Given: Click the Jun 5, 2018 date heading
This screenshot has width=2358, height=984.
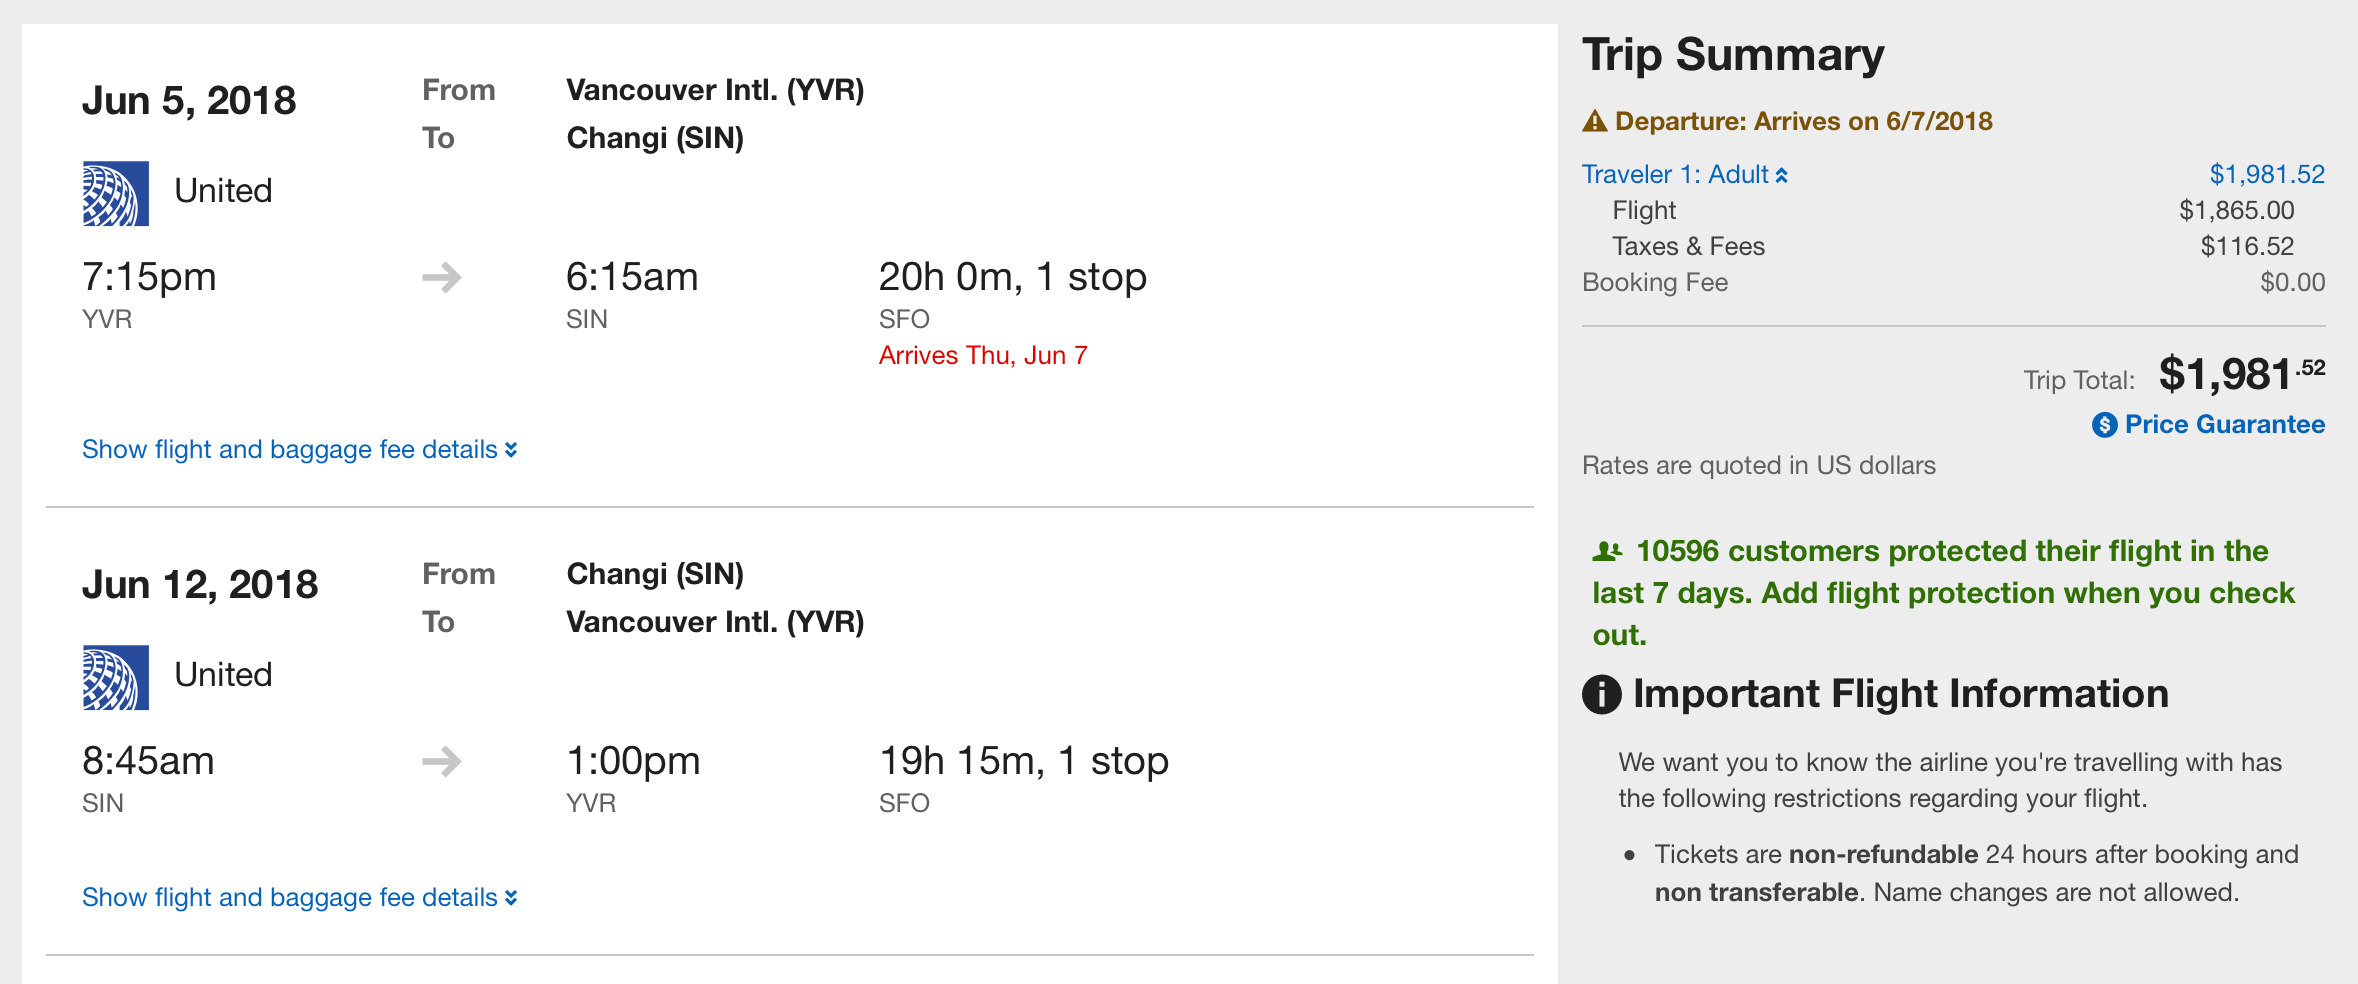Looking at the screenshot, I should (x=189, y=101).
